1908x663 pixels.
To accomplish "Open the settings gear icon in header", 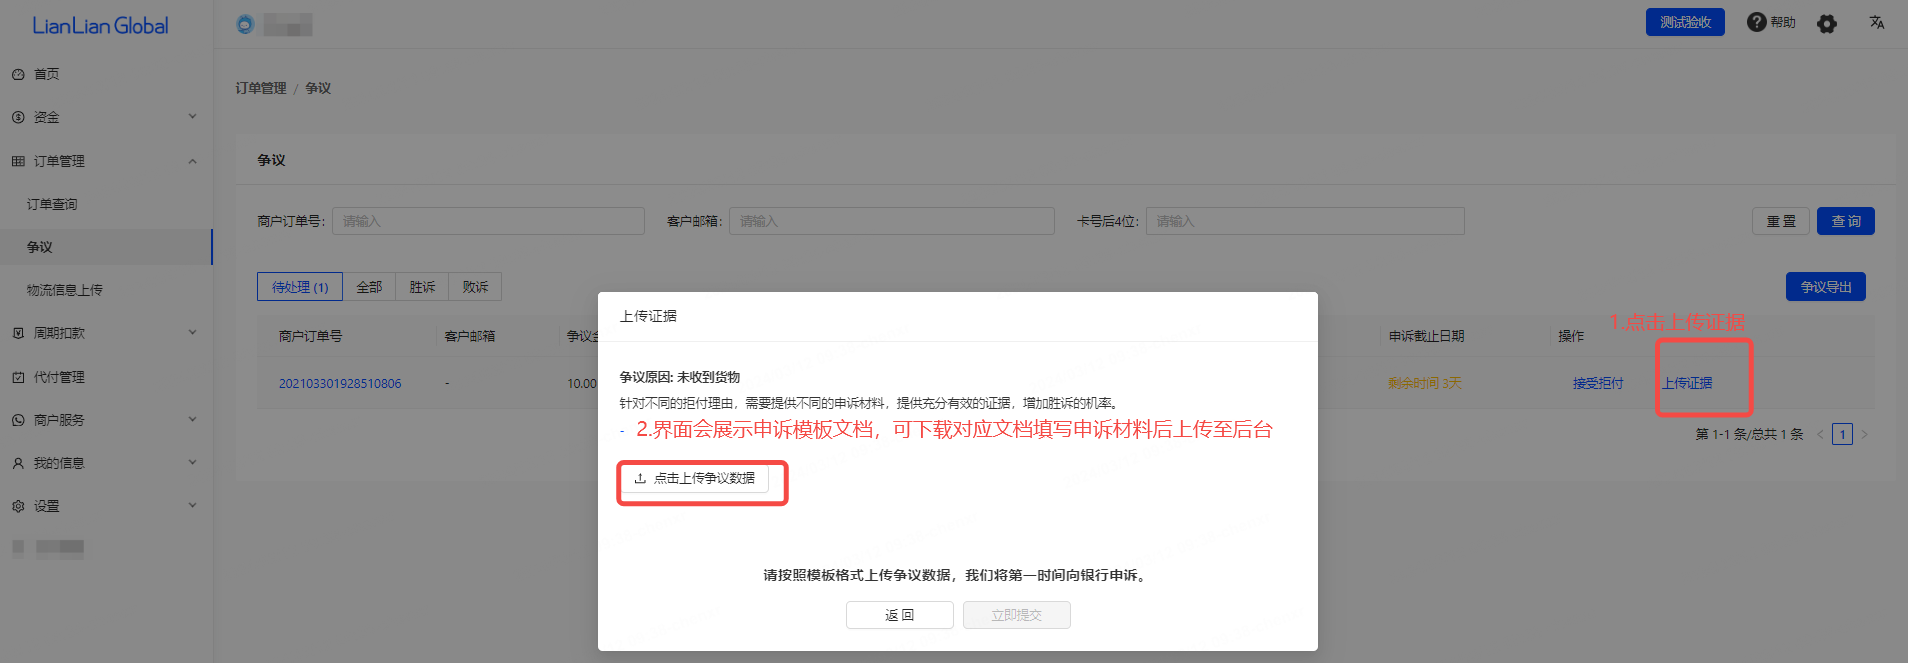I will coord(1827,23).
